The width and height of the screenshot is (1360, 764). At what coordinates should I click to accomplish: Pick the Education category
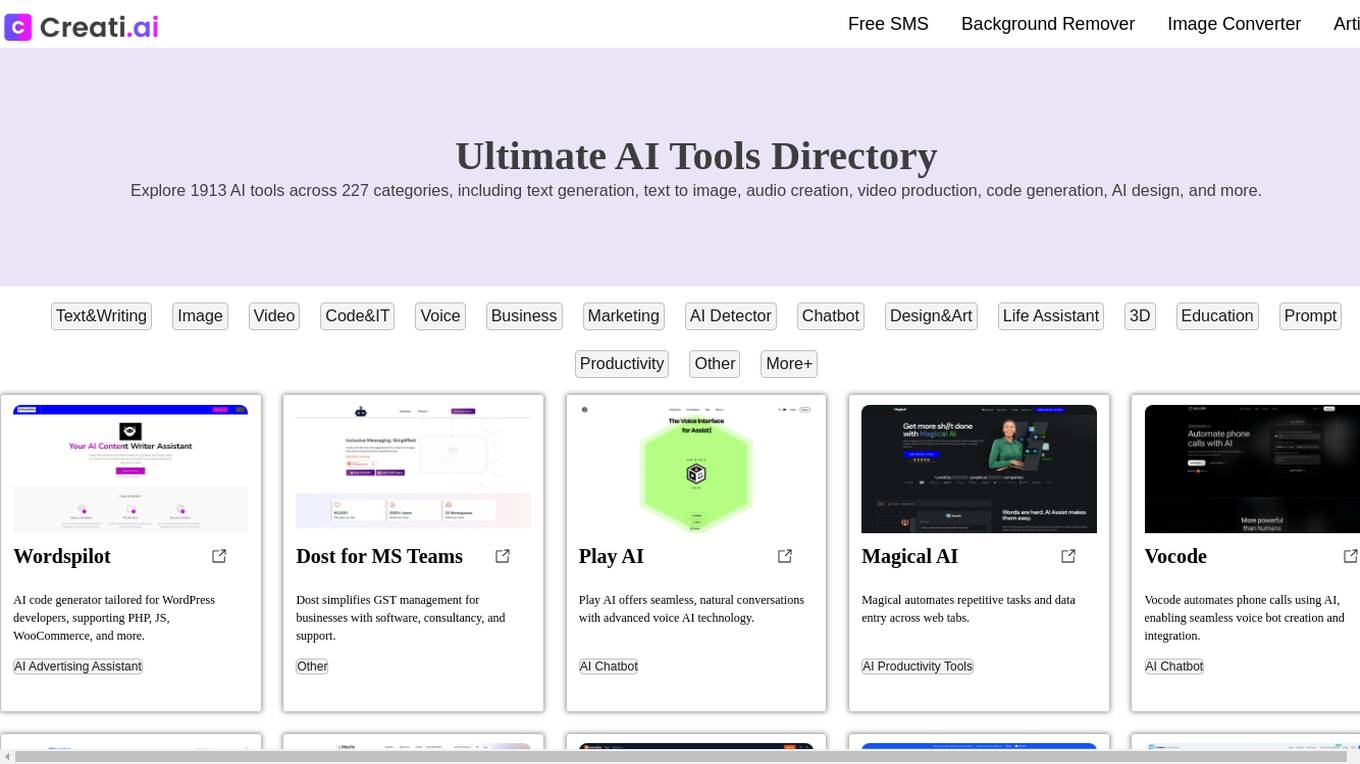pyautogui.click(x=1217, y=316)
